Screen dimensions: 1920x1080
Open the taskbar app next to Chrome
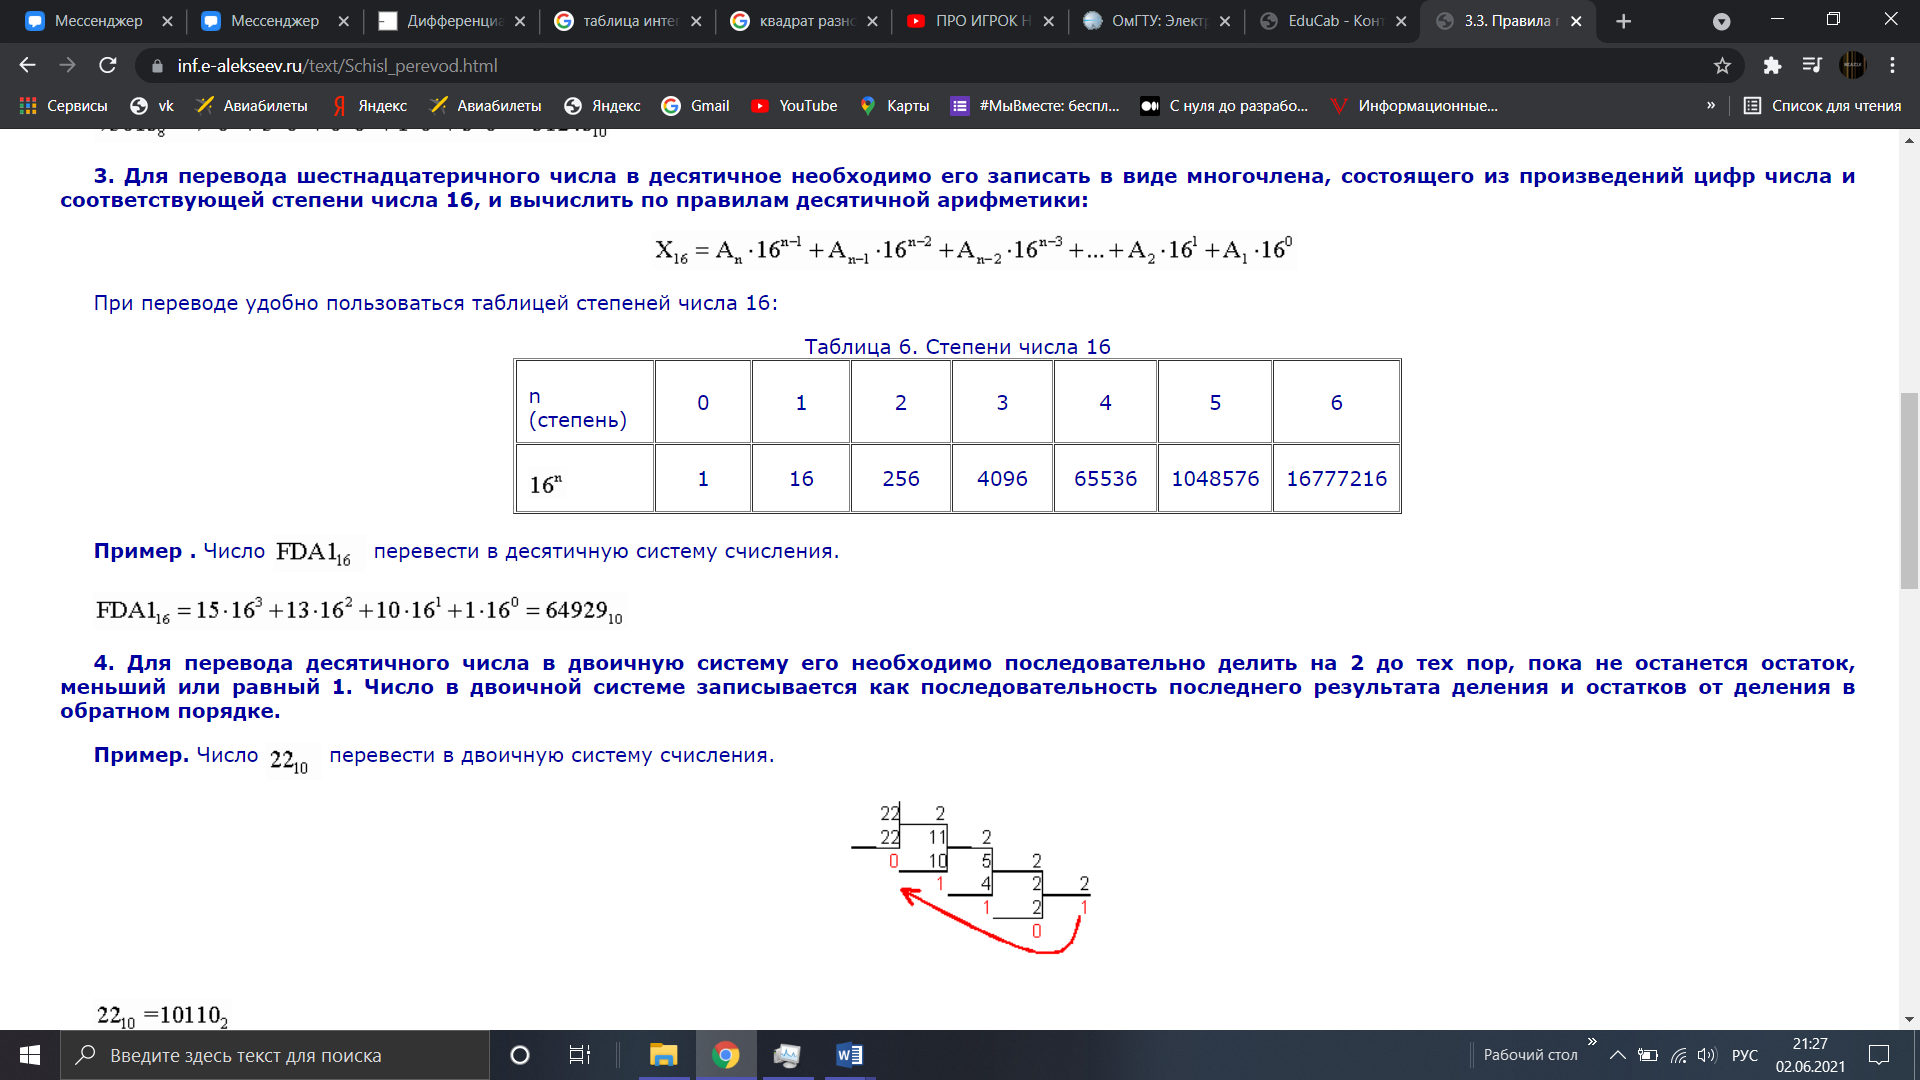788,1055
